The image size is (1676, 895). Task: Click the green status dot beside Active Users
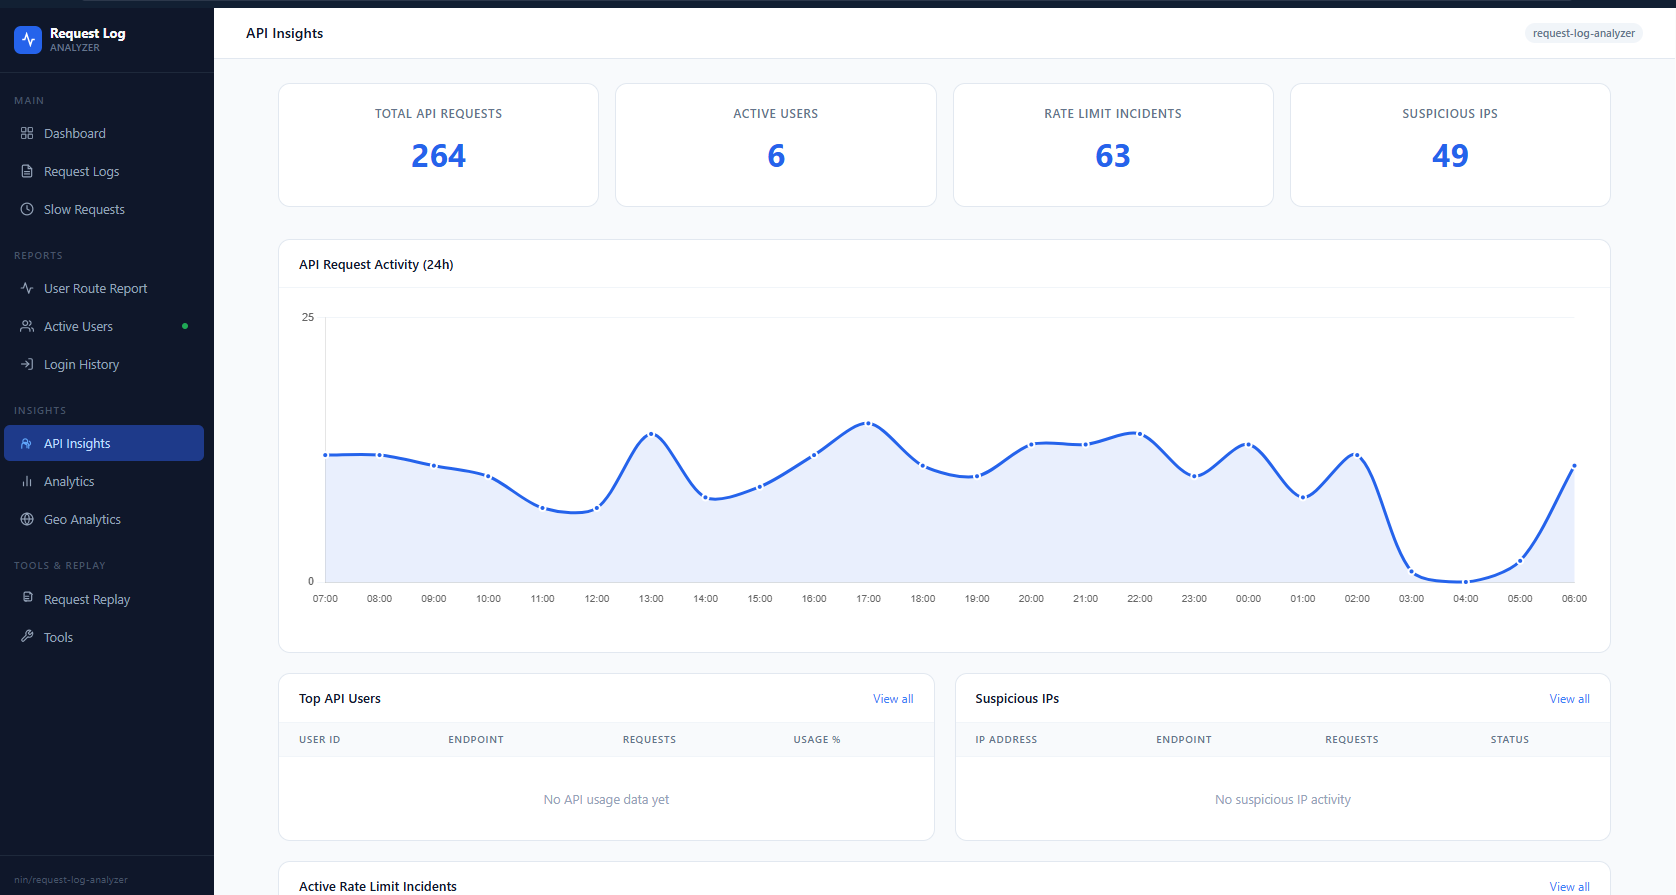(x=185, y=326)
